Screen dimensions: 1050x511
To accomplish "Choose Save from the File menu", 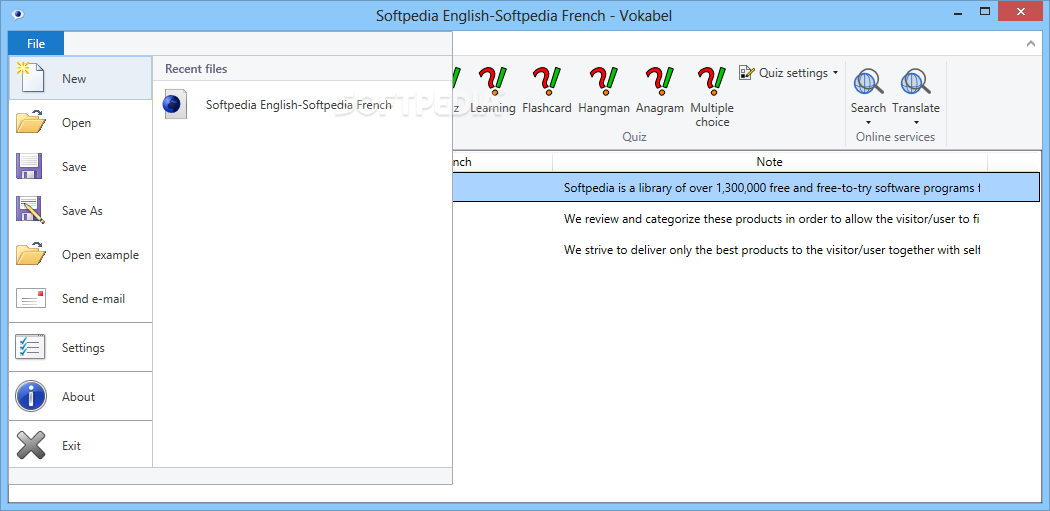I will [80, 167].
